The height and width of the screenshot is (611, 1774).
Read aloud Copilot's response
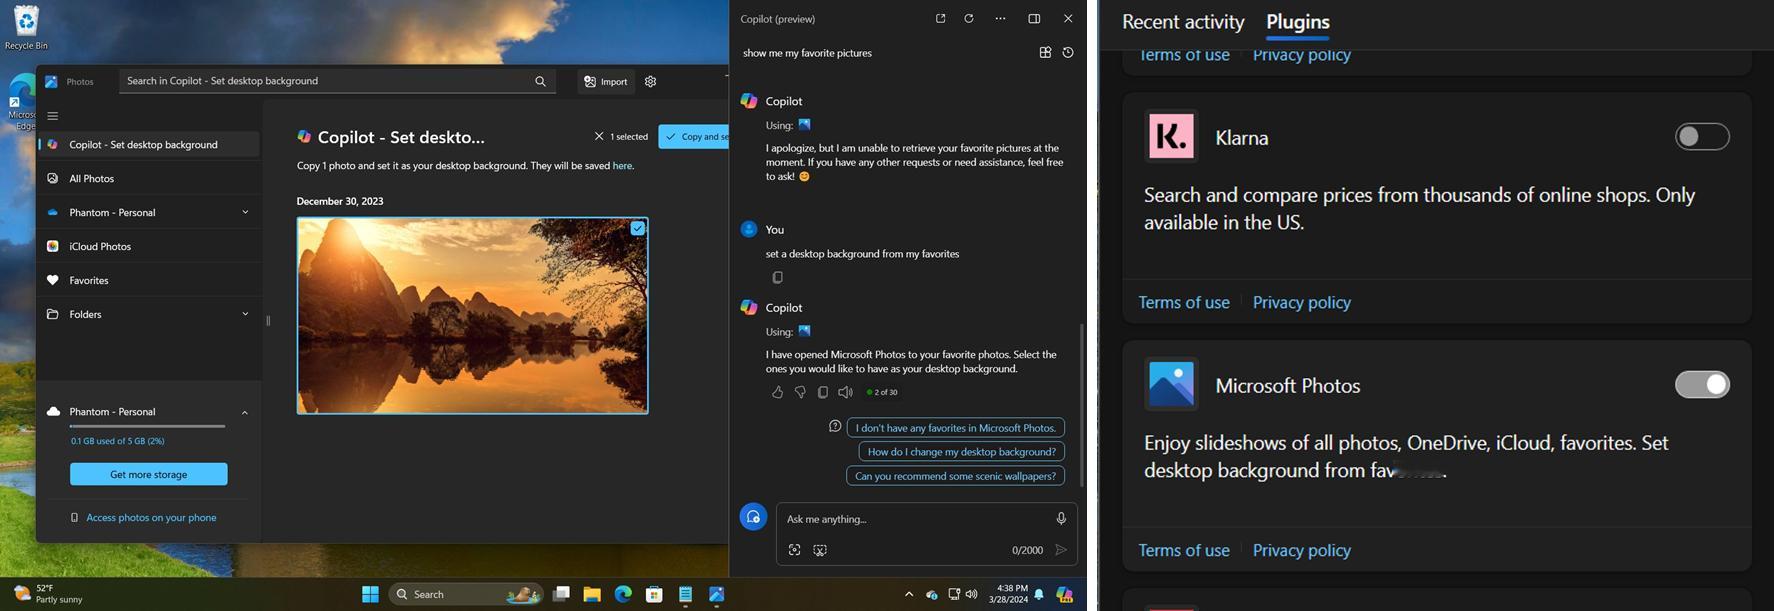845,392
